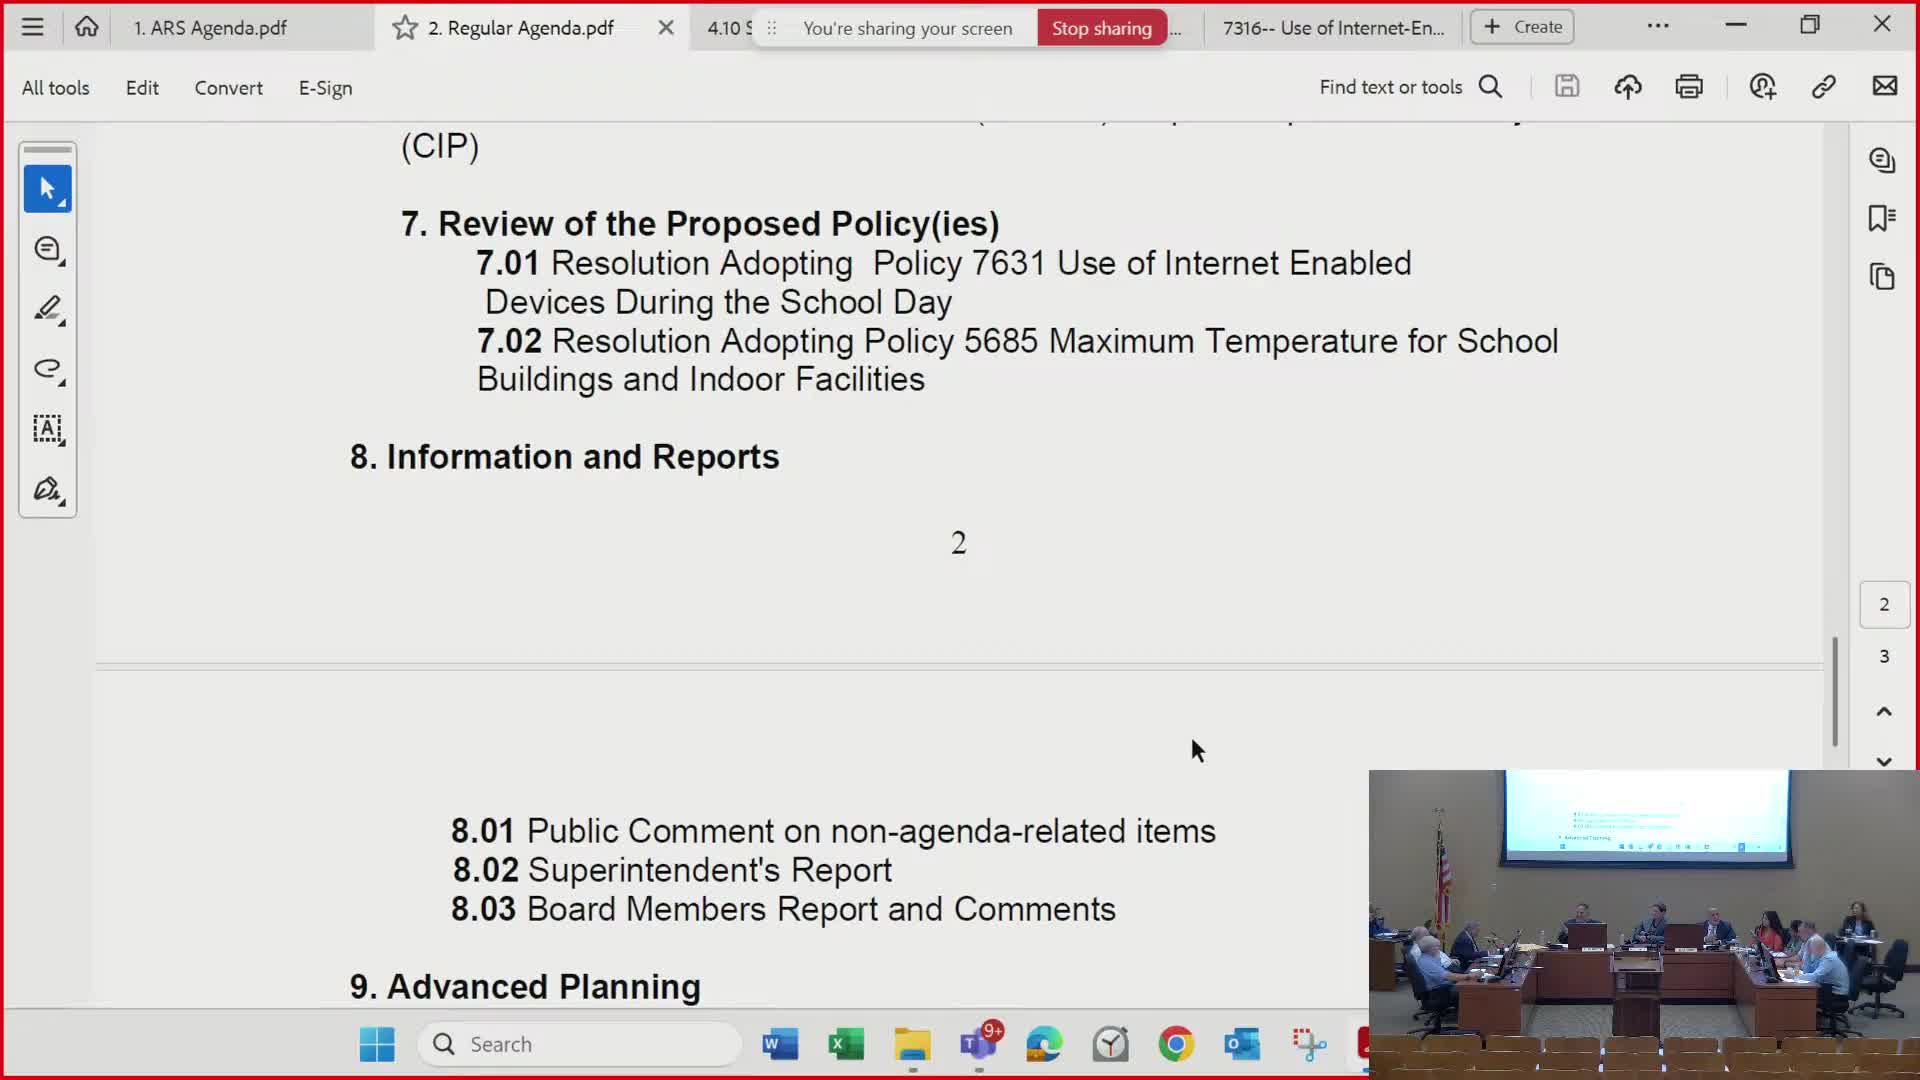Click the meeting room video thumbnail
Viewport: 1920px width, 1080px height.
1643,924
